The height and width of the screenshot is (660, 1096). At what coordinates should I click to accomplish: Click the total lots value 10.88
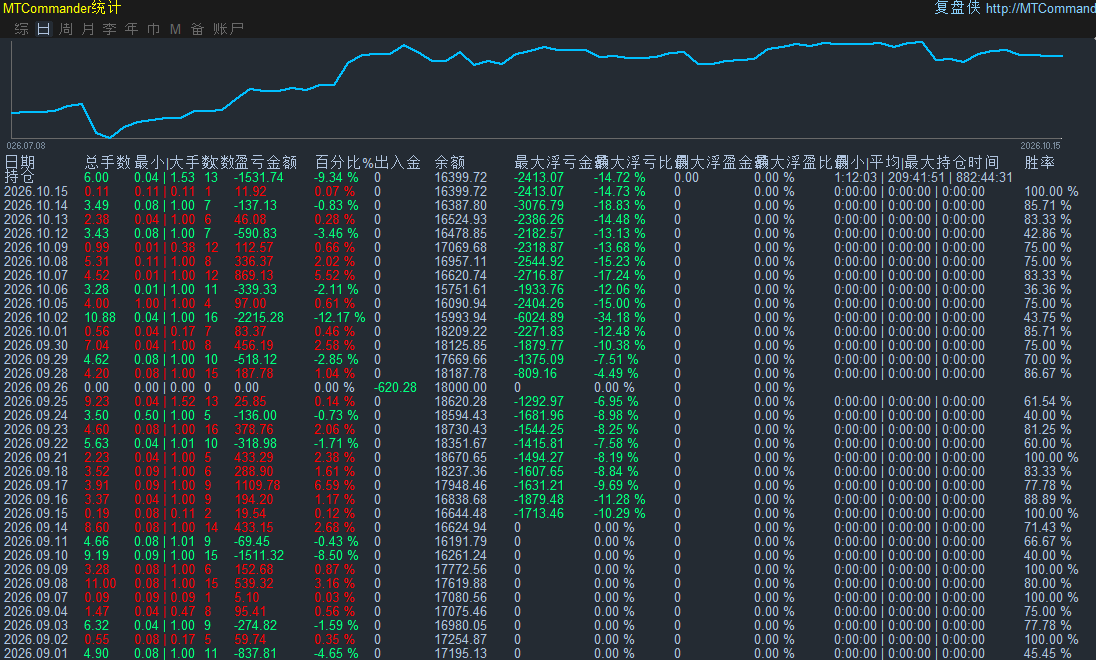coord(100,317)
